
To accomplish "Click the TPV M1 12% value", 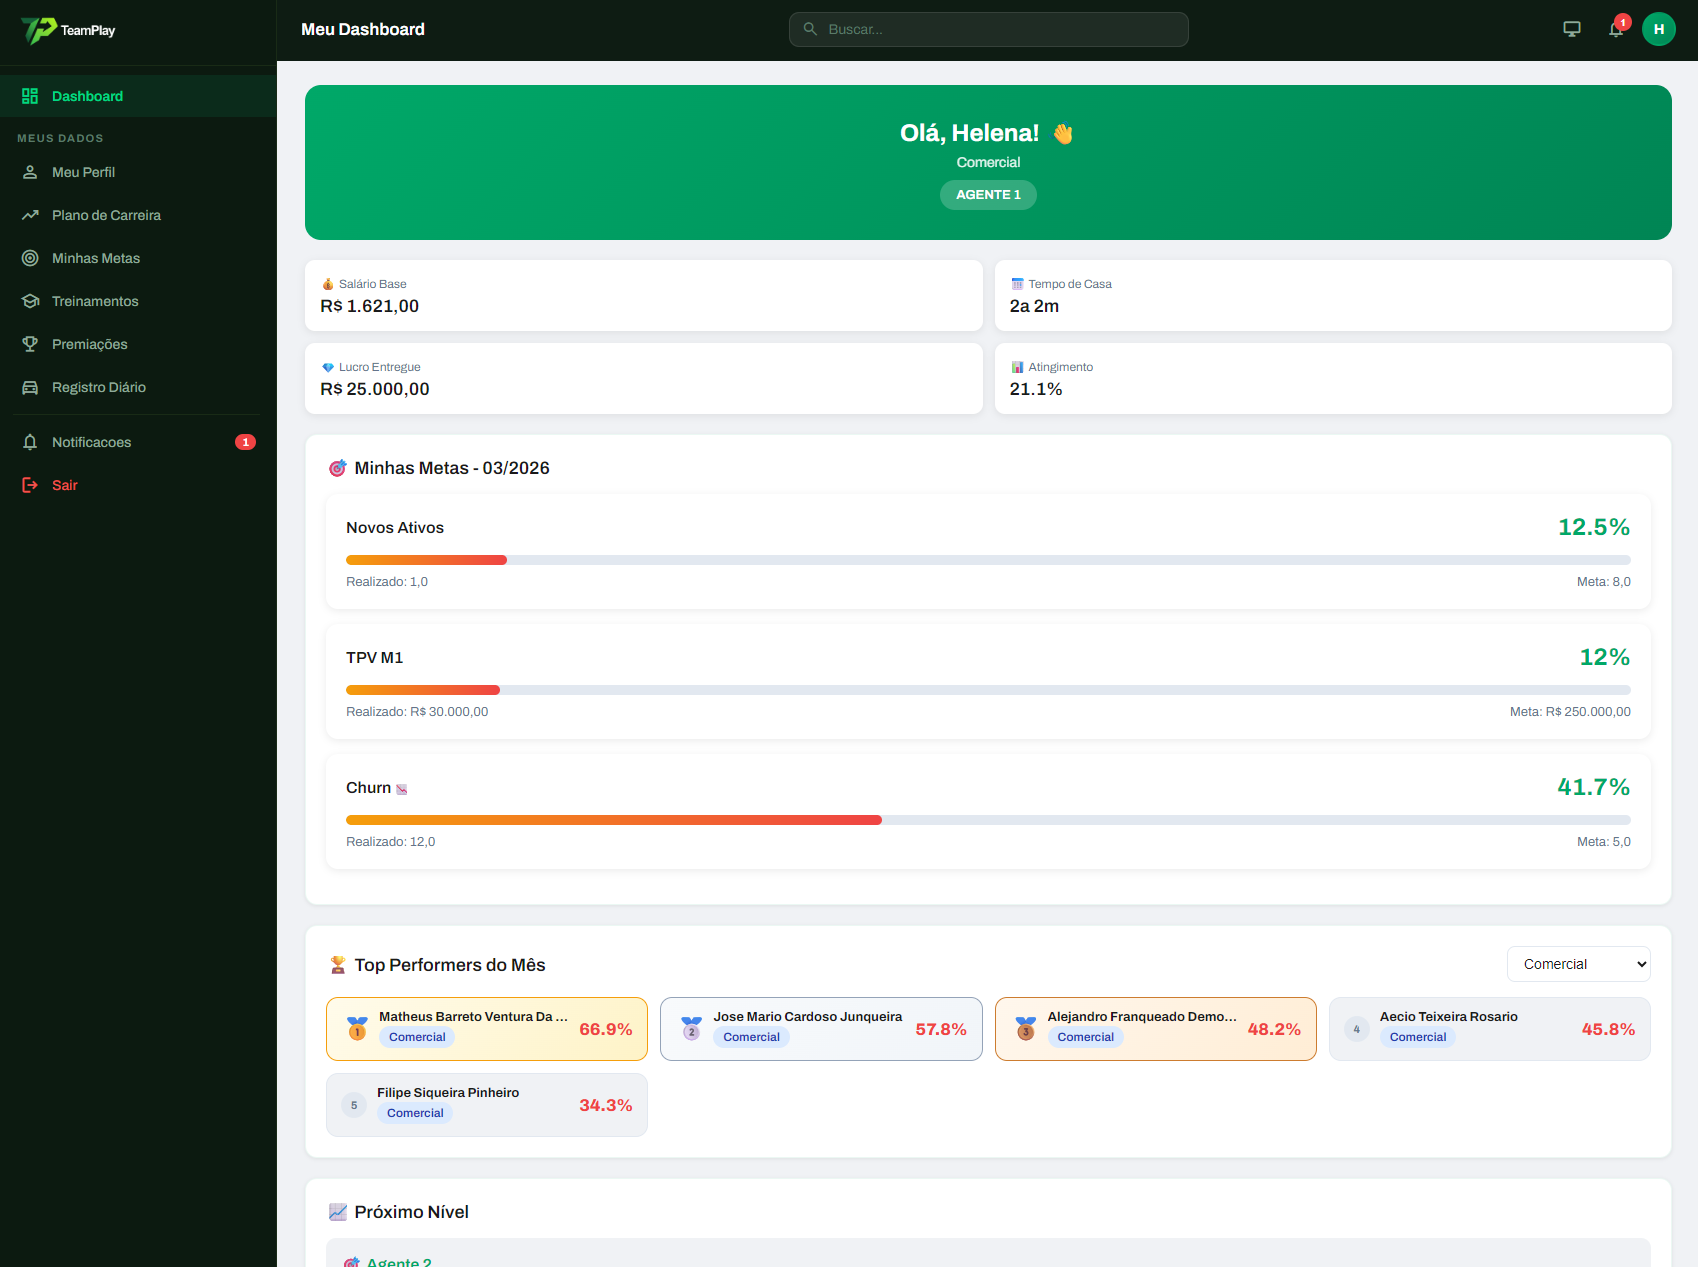I will [x=1605, y=657].
